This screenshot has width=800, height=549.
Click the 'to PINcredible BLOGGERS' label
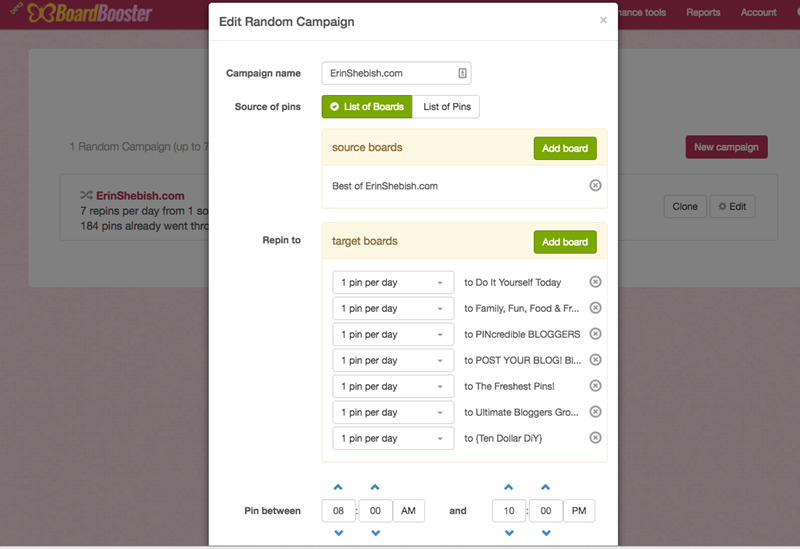[522, 334]
